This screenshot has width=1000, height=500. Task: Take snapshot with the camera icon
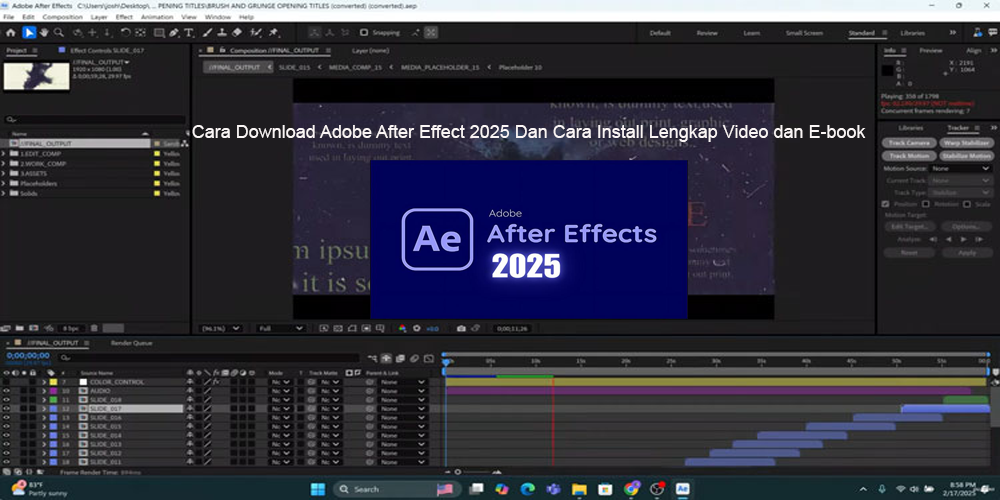(x=461, y=328)
